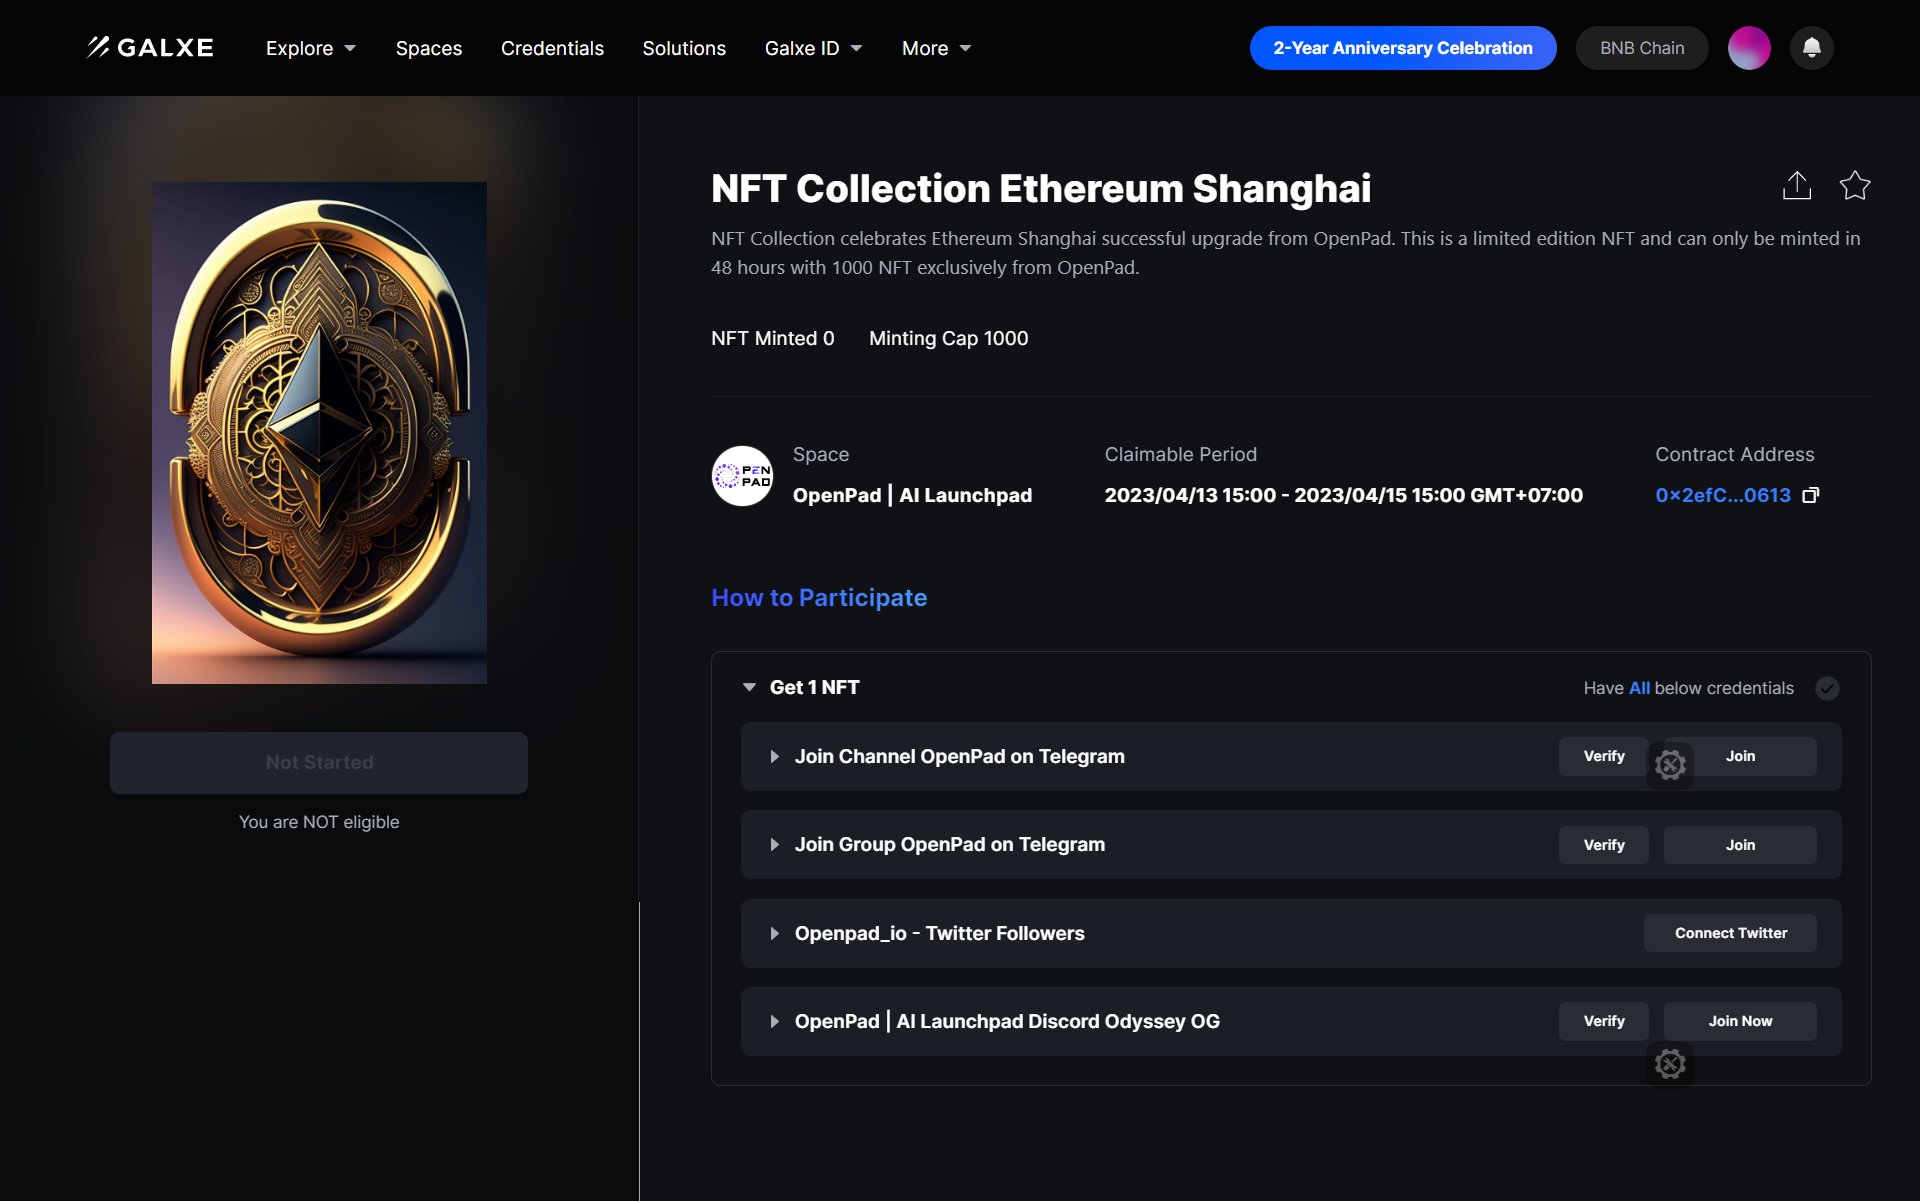Click the OpenPad space logo

pos(742,476)
